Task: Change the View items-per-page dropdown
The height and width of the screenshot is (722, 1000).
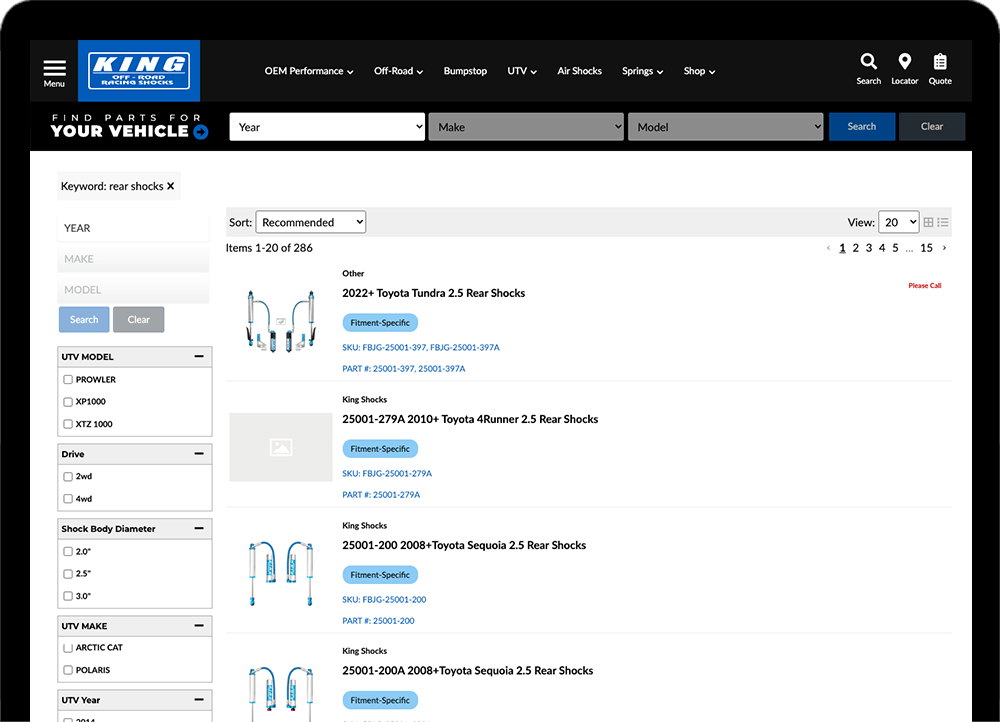Action: [x=898, y=222]
